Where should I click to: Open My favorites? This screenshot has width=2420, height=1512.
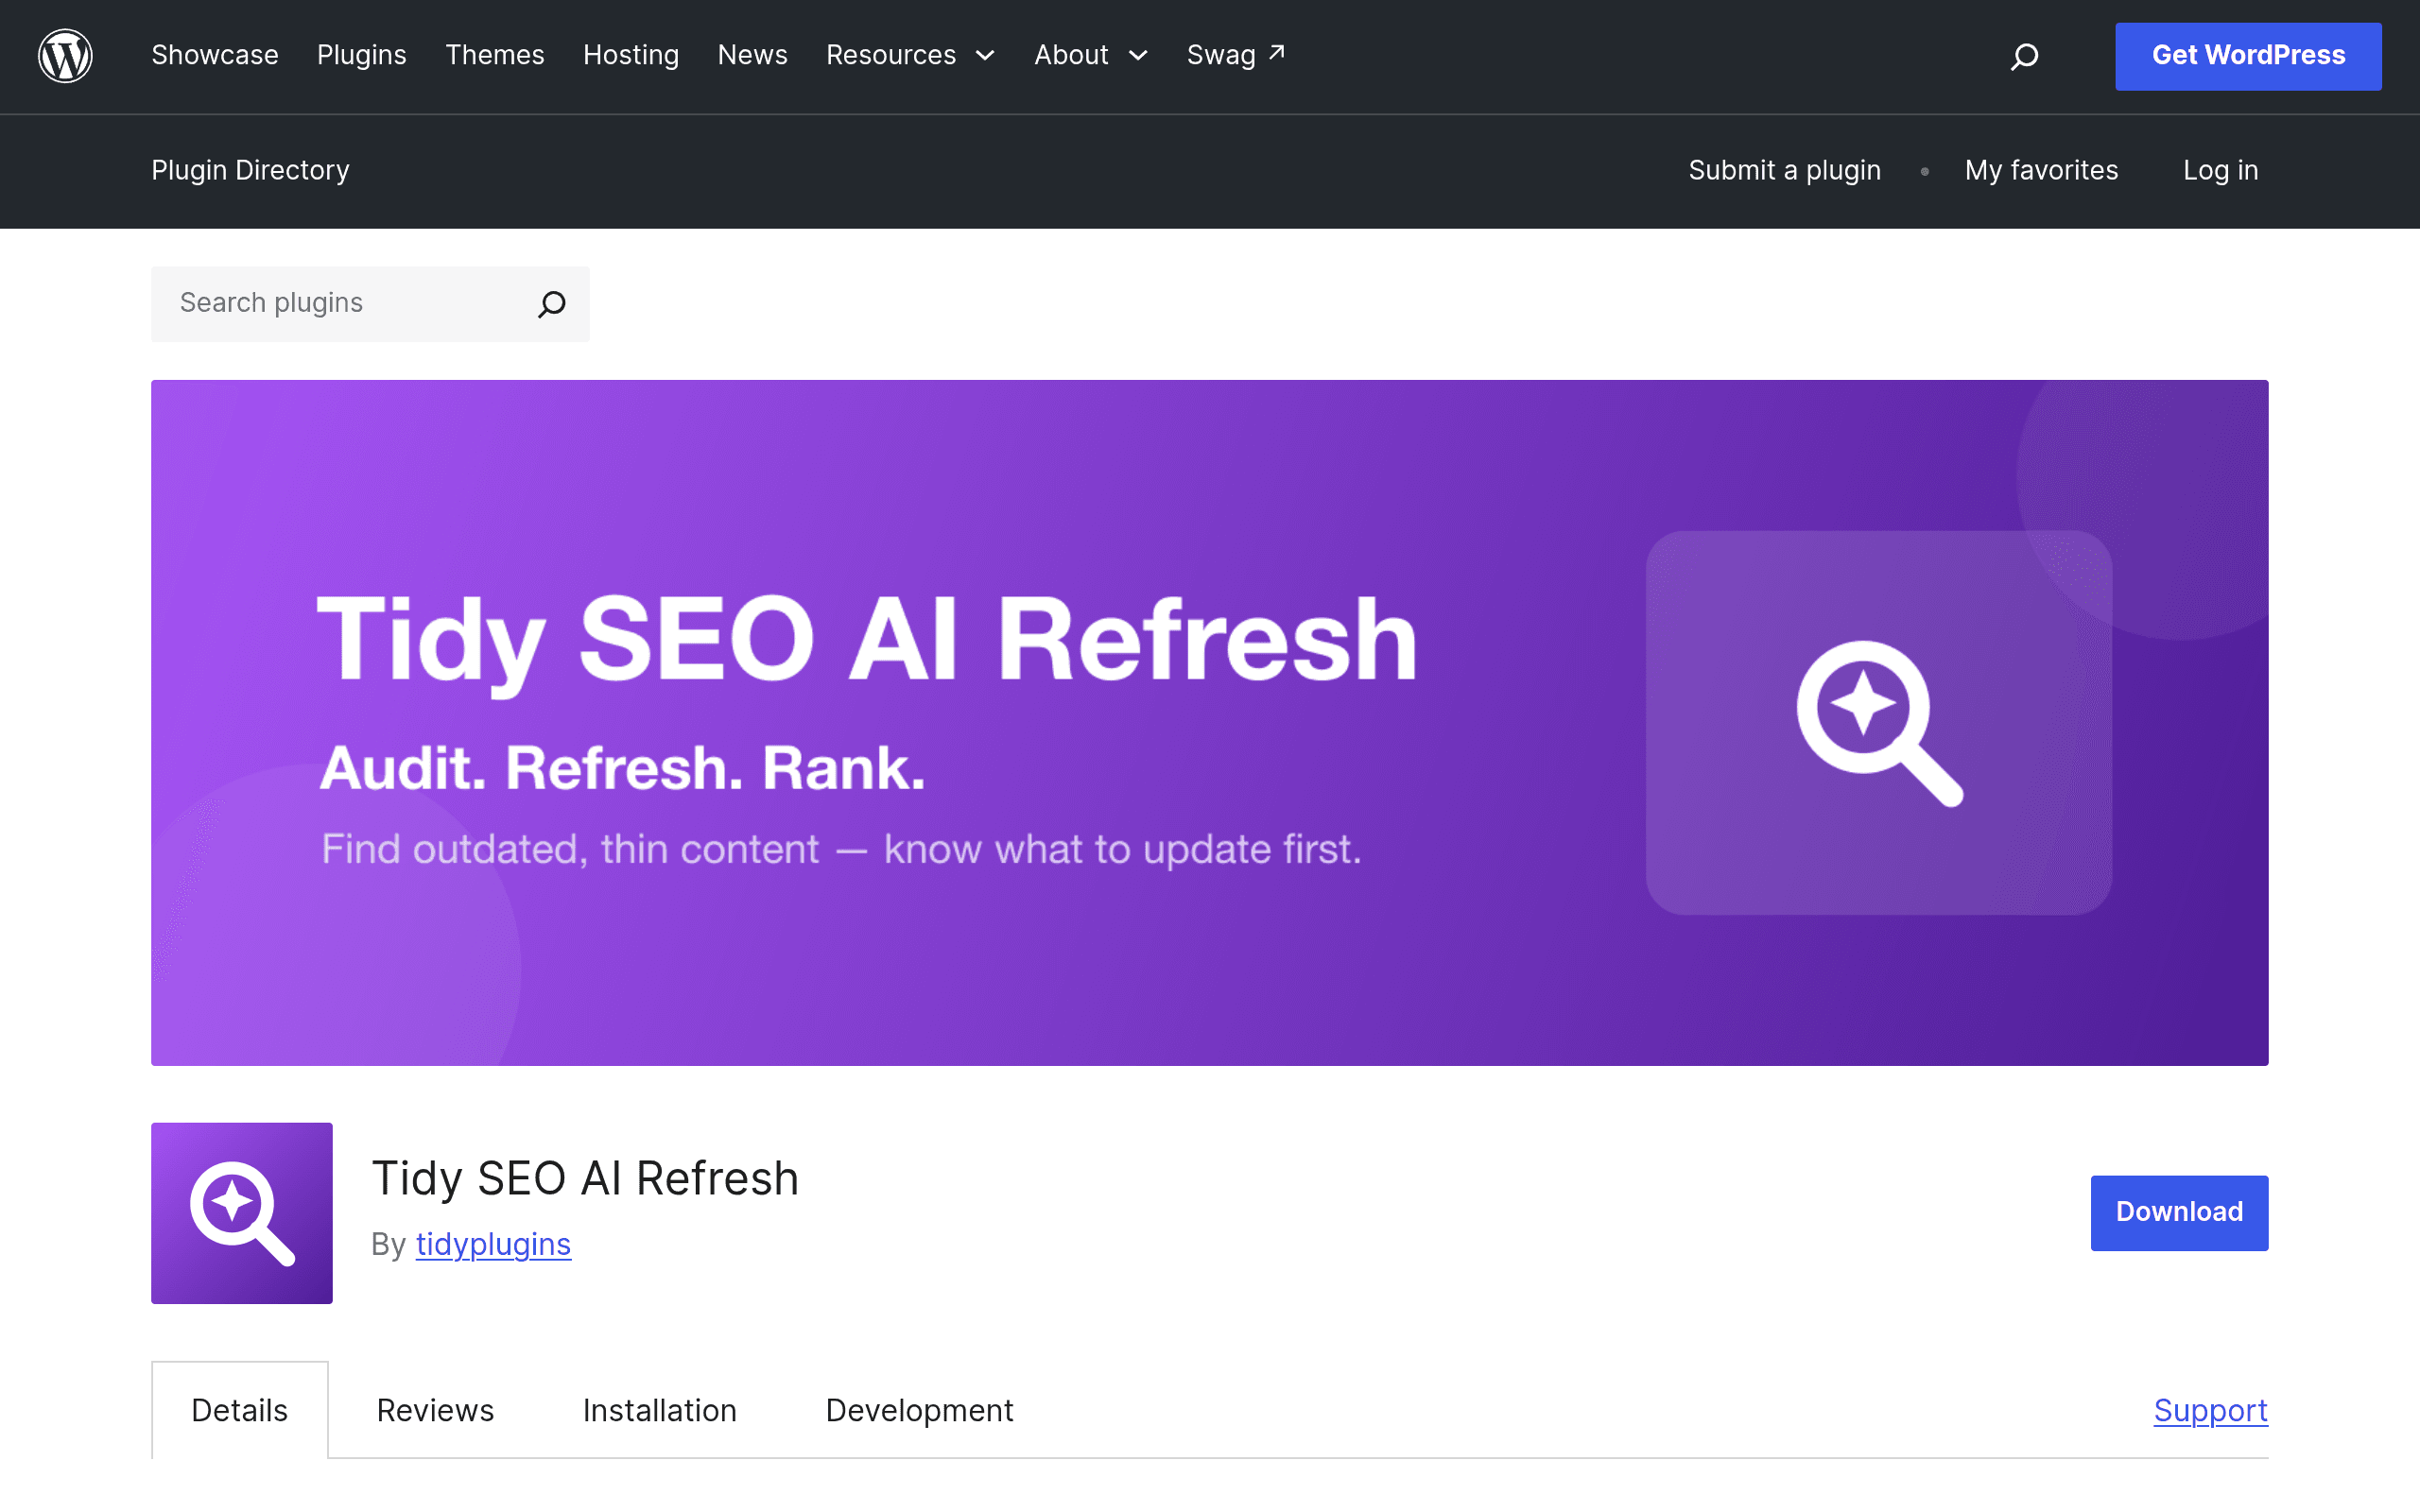tap(2041, 170)
